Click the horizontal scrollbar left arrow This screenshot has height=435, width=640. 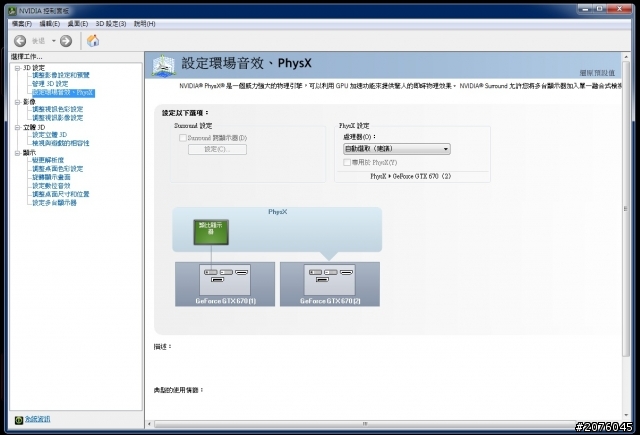pos(149,424)
